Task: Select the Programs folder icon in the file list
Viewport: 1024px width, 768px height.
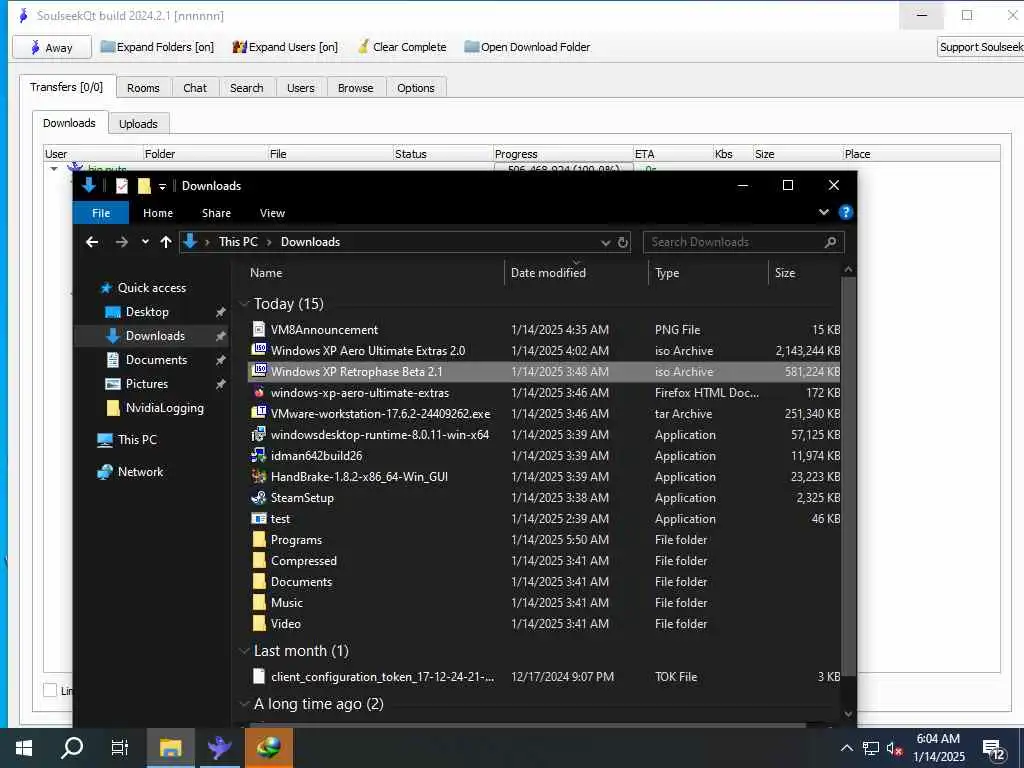Action: pos(259,539)
